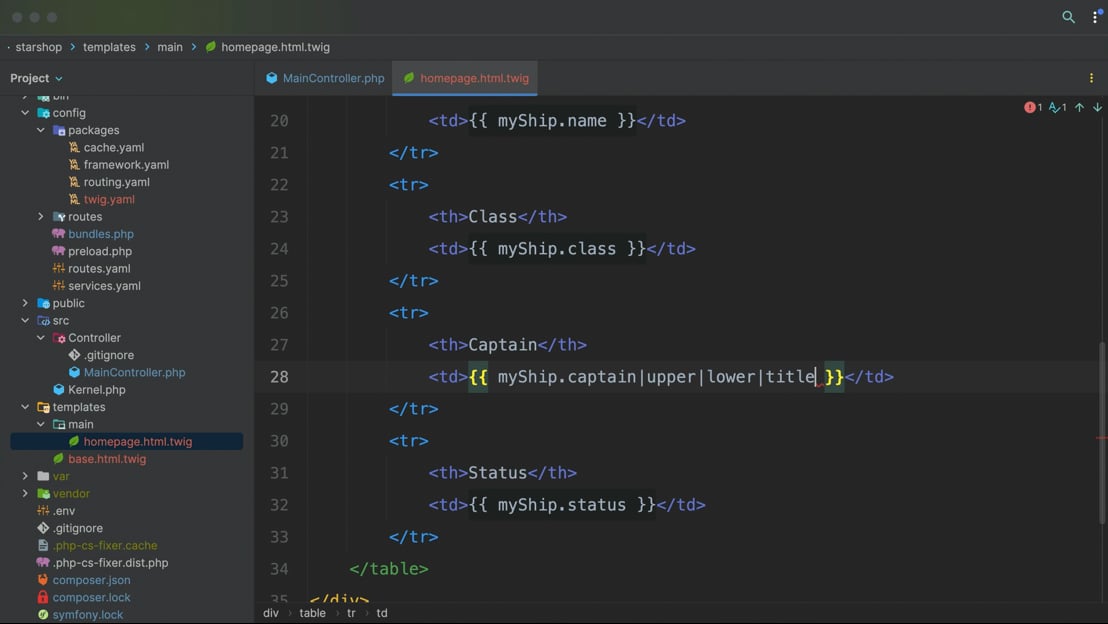Click the typo warning indicator icon
The image size is (1108, 624).
1055,107
